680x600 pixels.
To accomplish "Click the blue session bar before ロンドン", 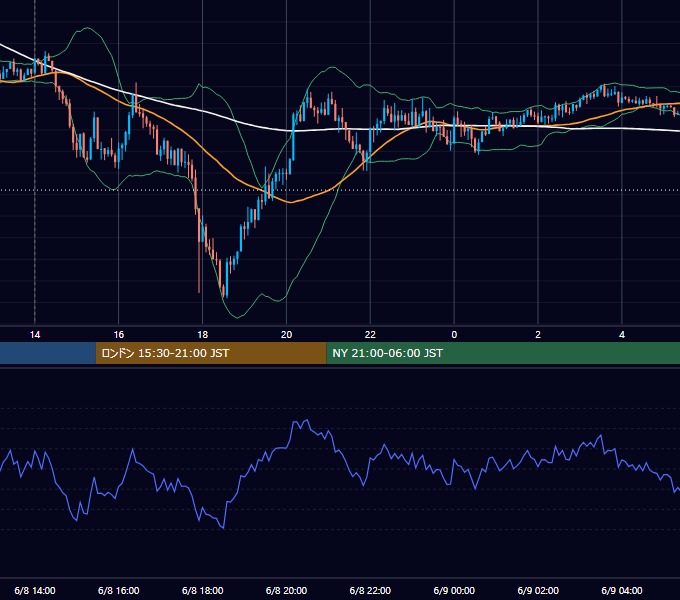I will pyautogui.click(x=48, y=353).
